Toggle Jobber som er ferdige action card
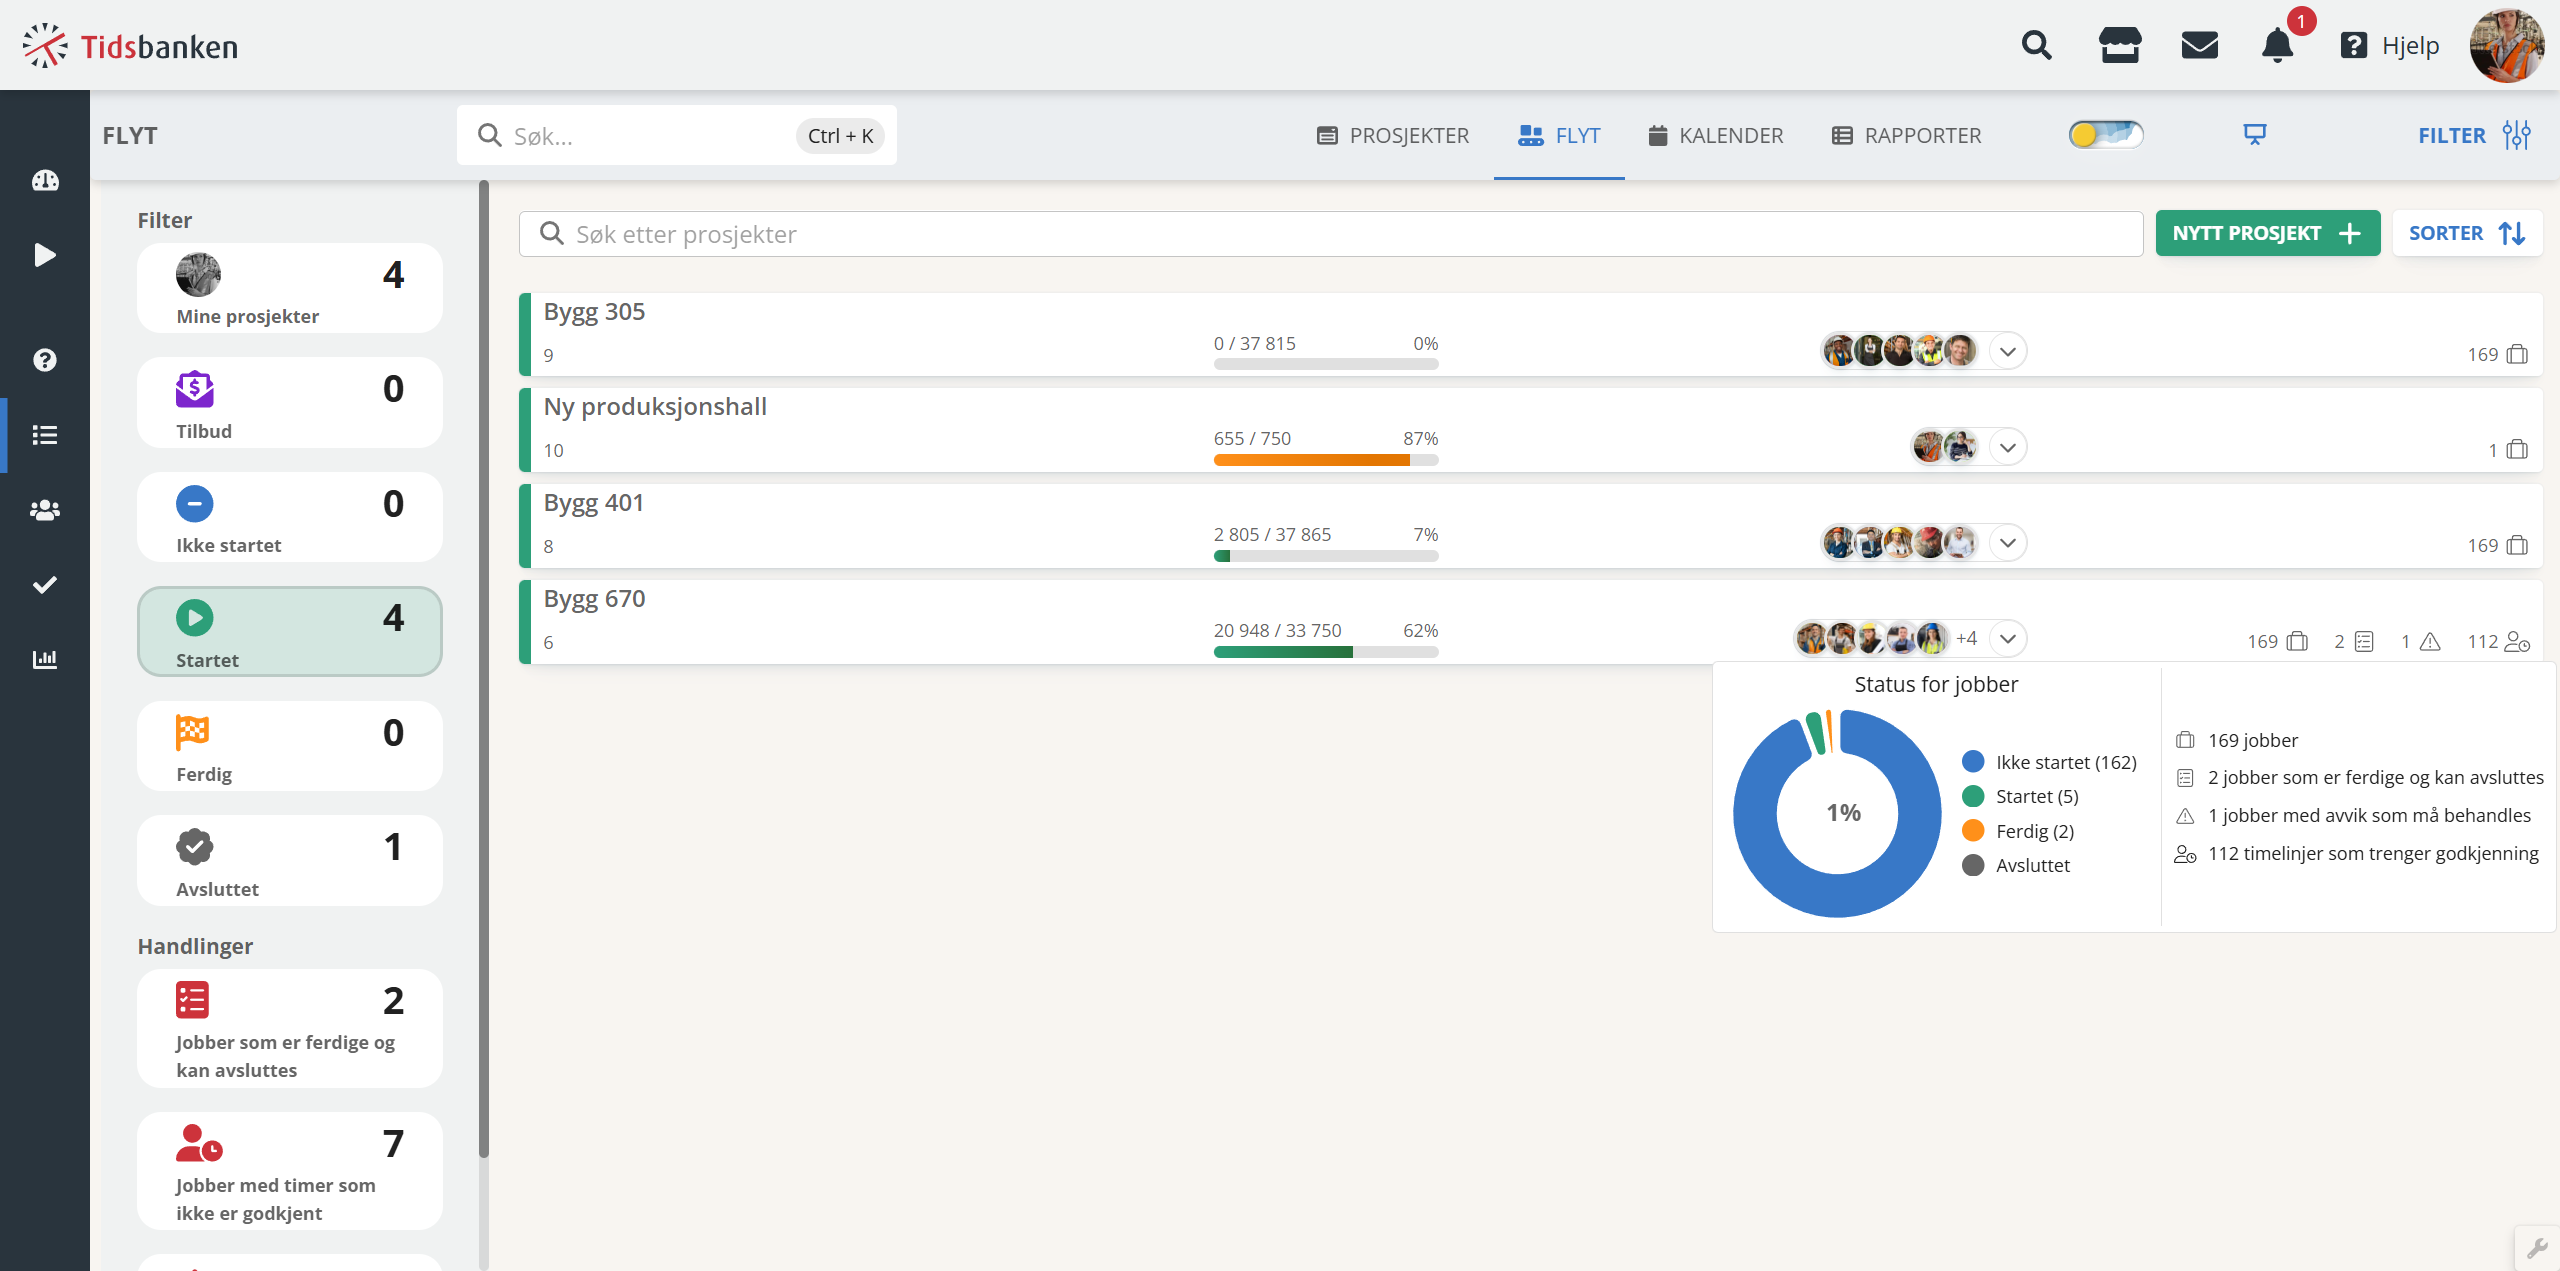This screenshot has height=1271, width=2560. click(290, 1029)
